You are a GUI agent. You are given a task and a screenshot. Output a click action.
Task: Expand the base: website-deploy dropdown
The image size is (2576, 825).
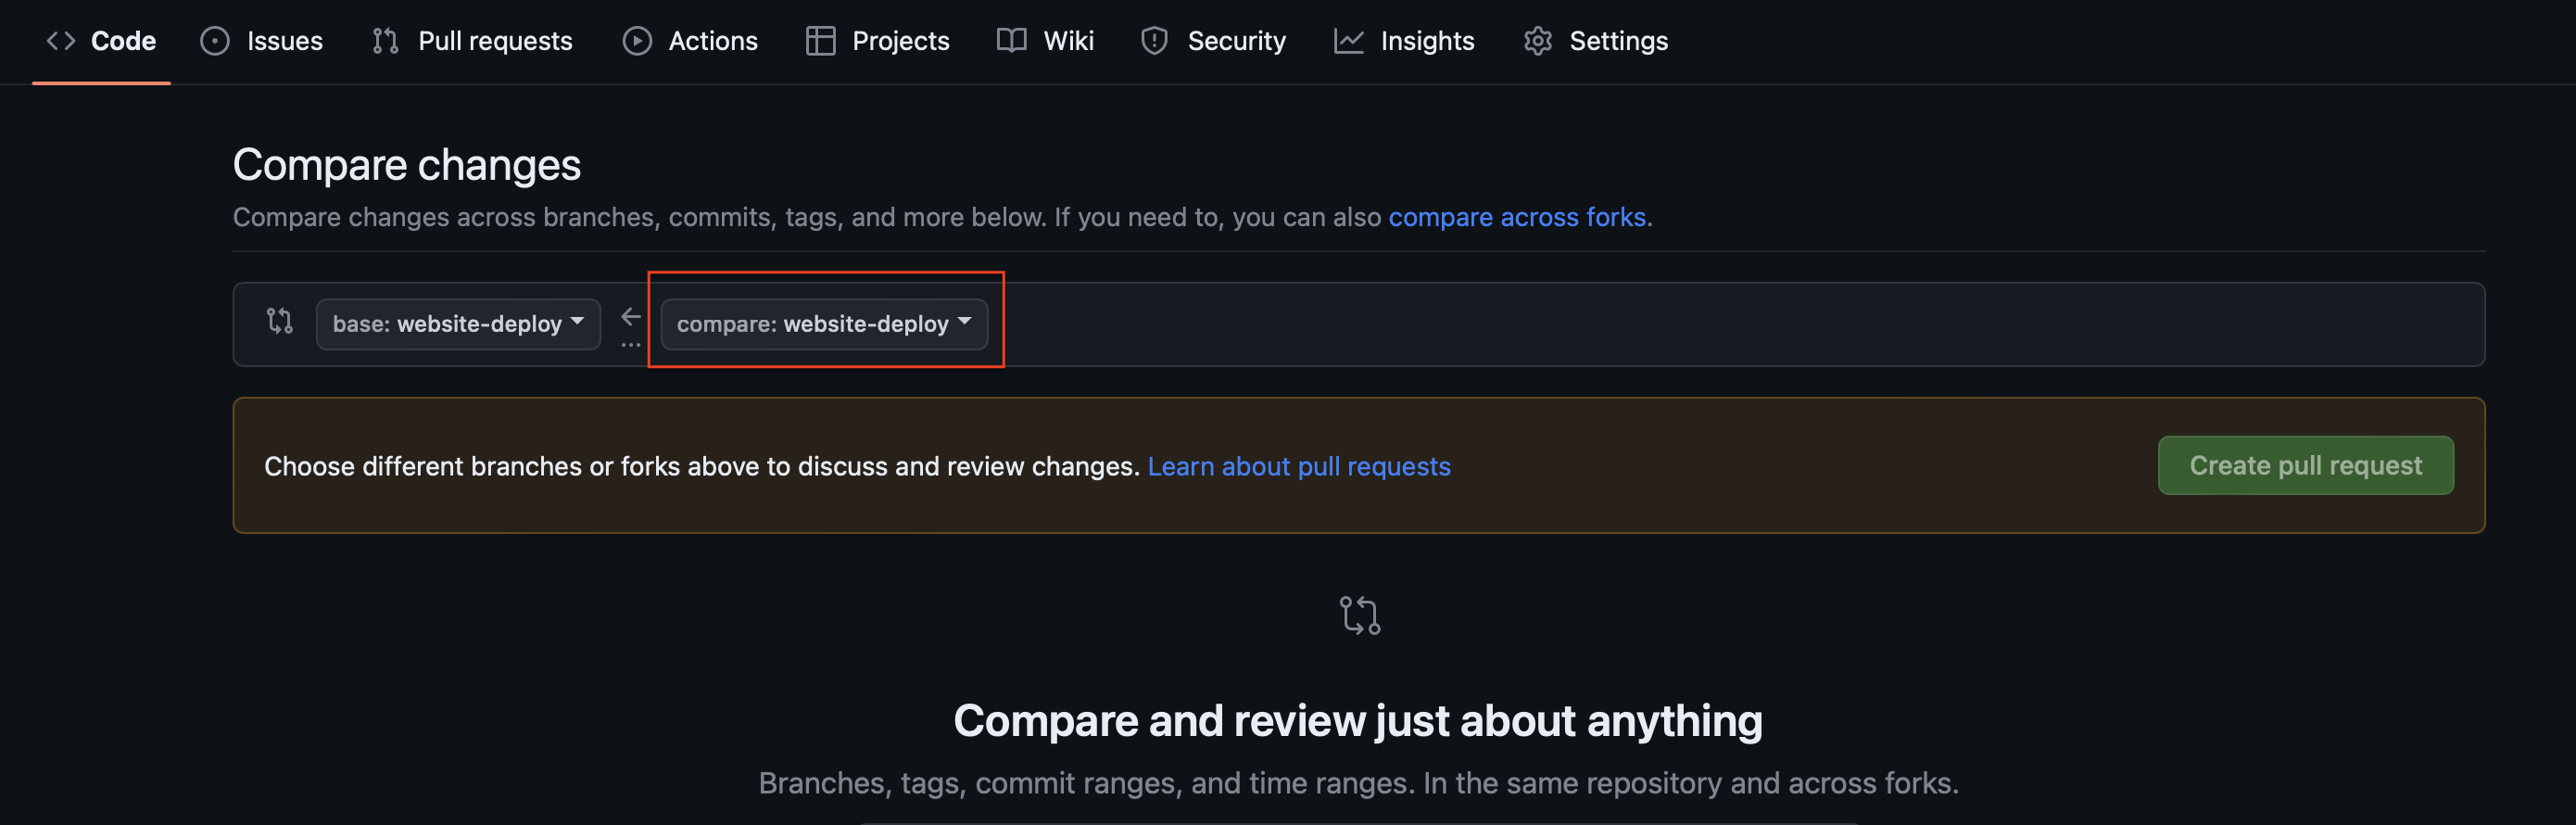coord(458,324)
